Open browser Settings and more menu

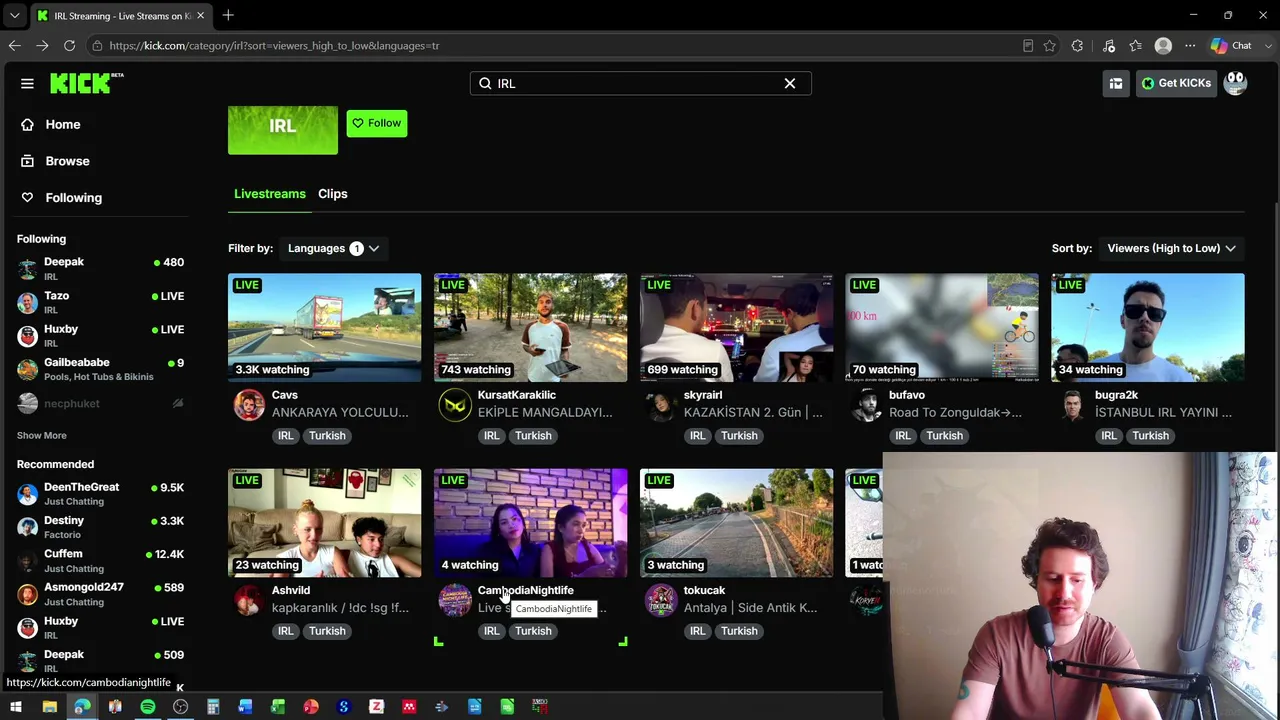(1190, 46)
